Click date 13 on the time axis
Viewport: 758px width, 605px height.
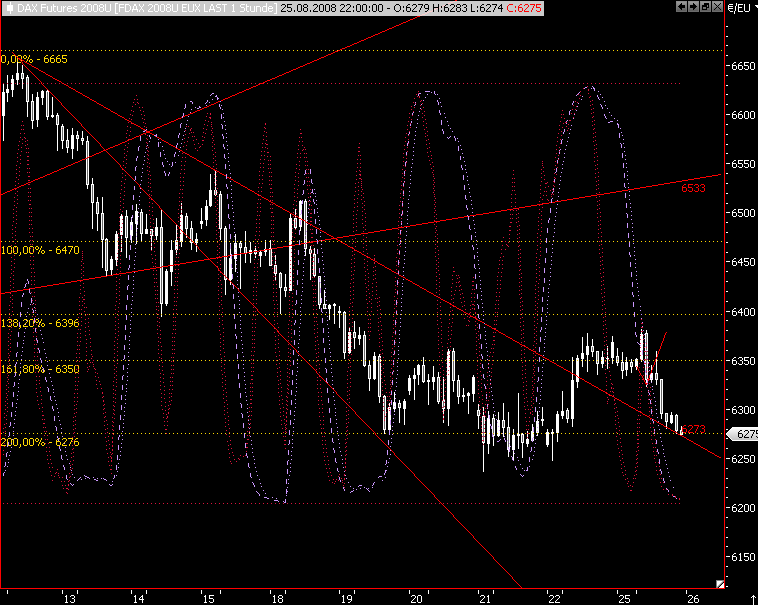click(x=70, y=599)
